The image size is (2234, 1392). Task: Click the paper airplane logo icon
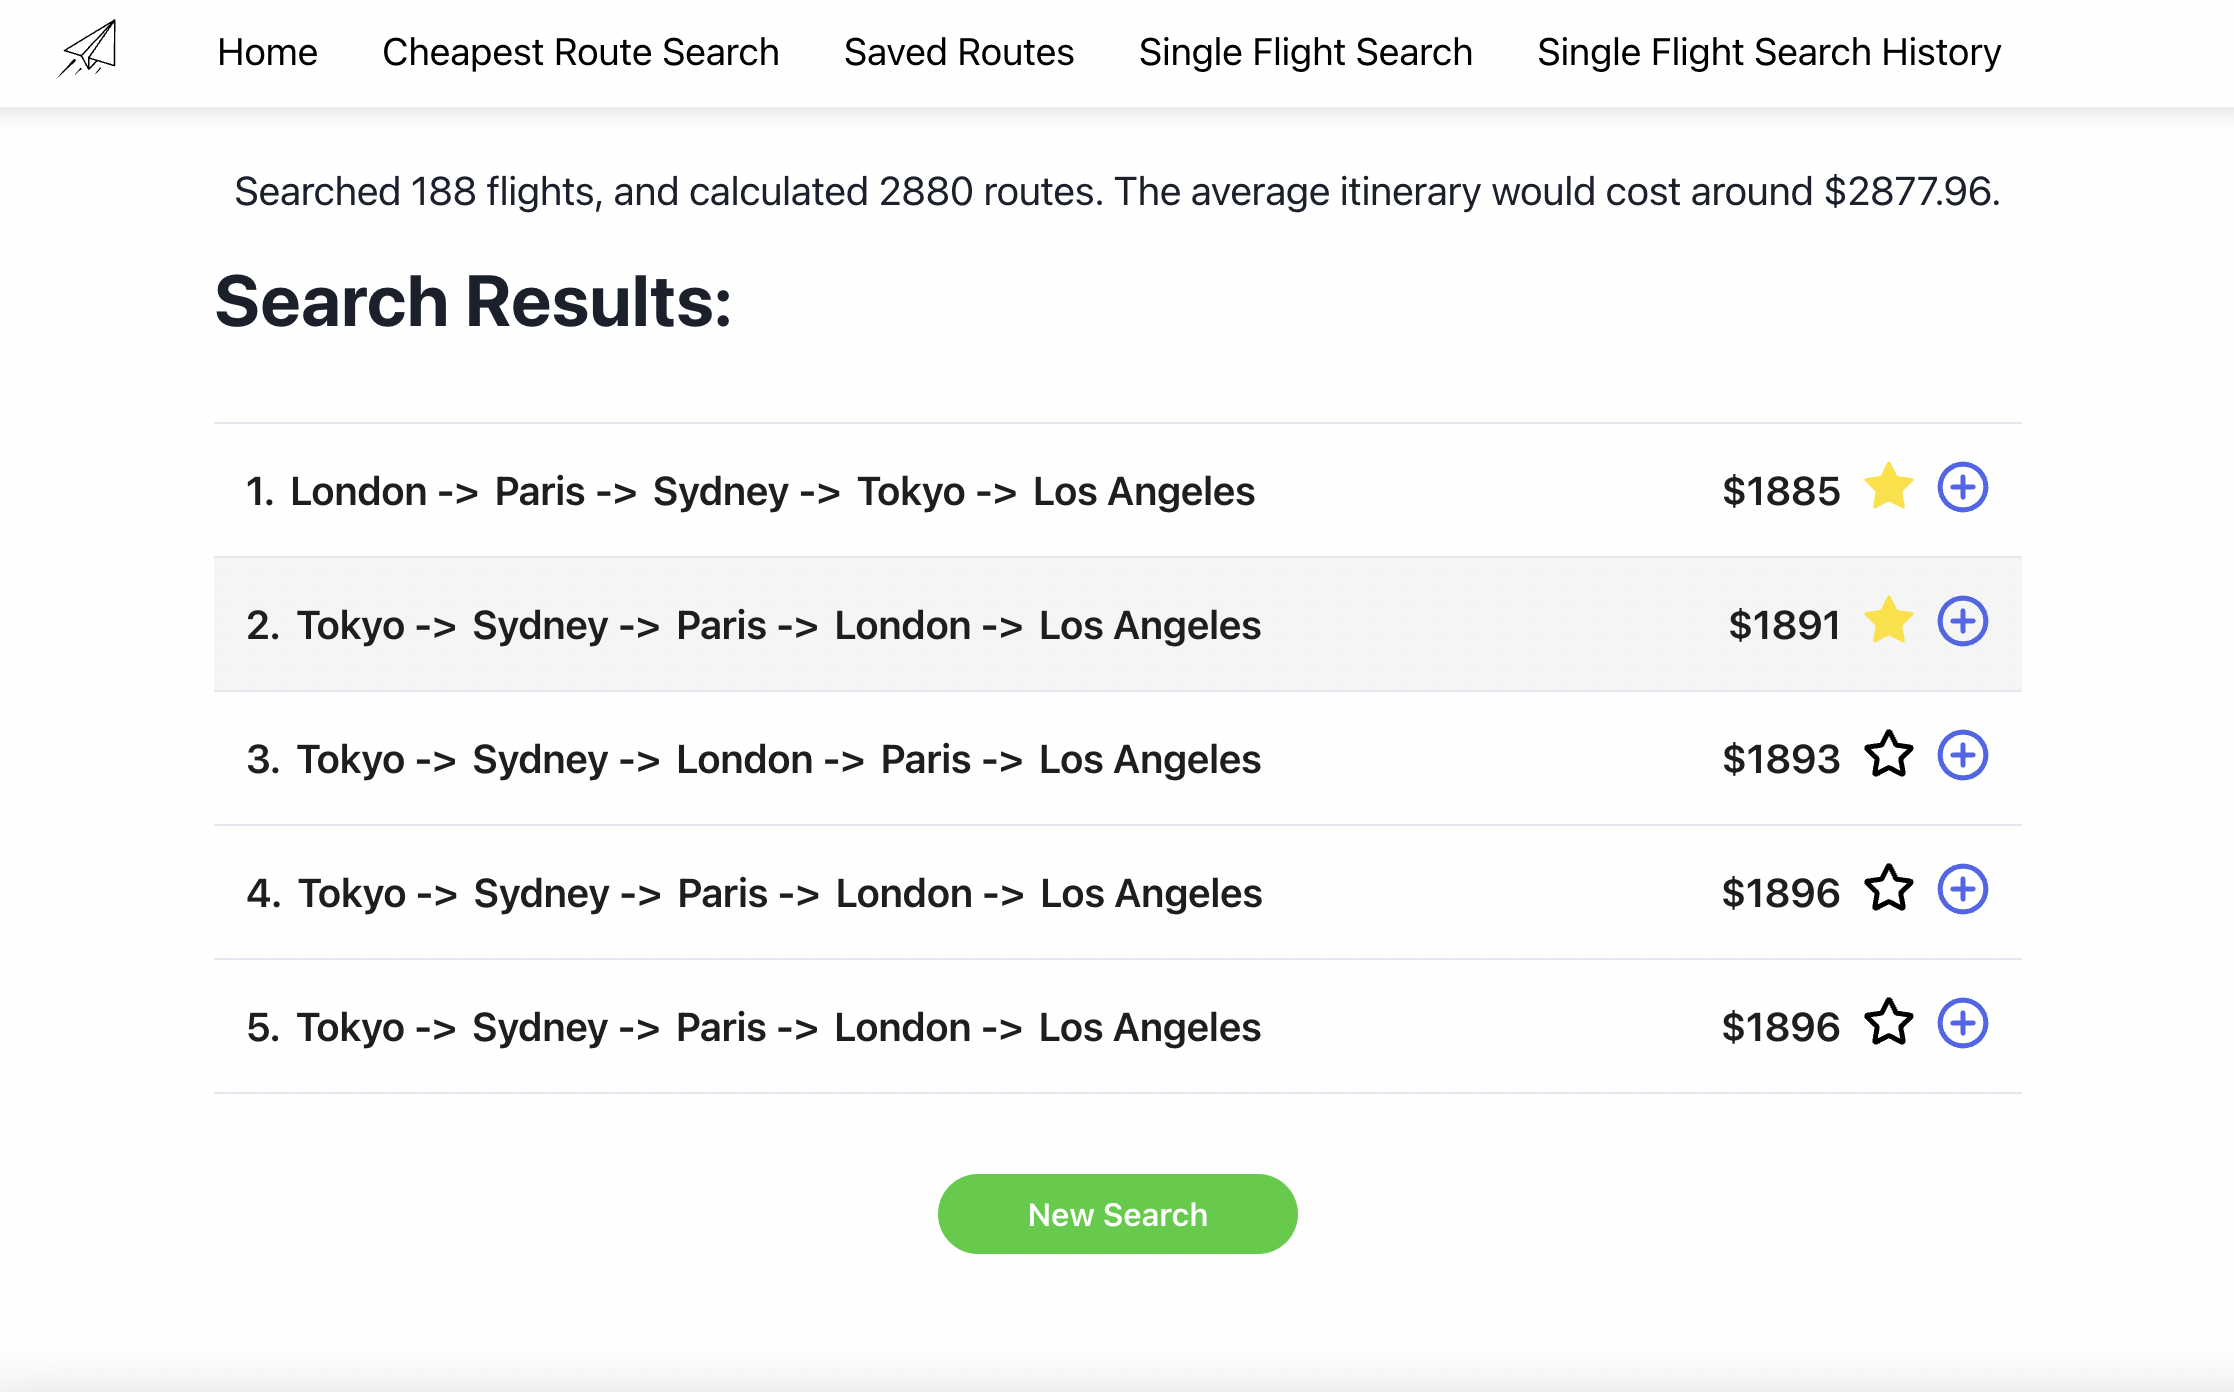88,49
